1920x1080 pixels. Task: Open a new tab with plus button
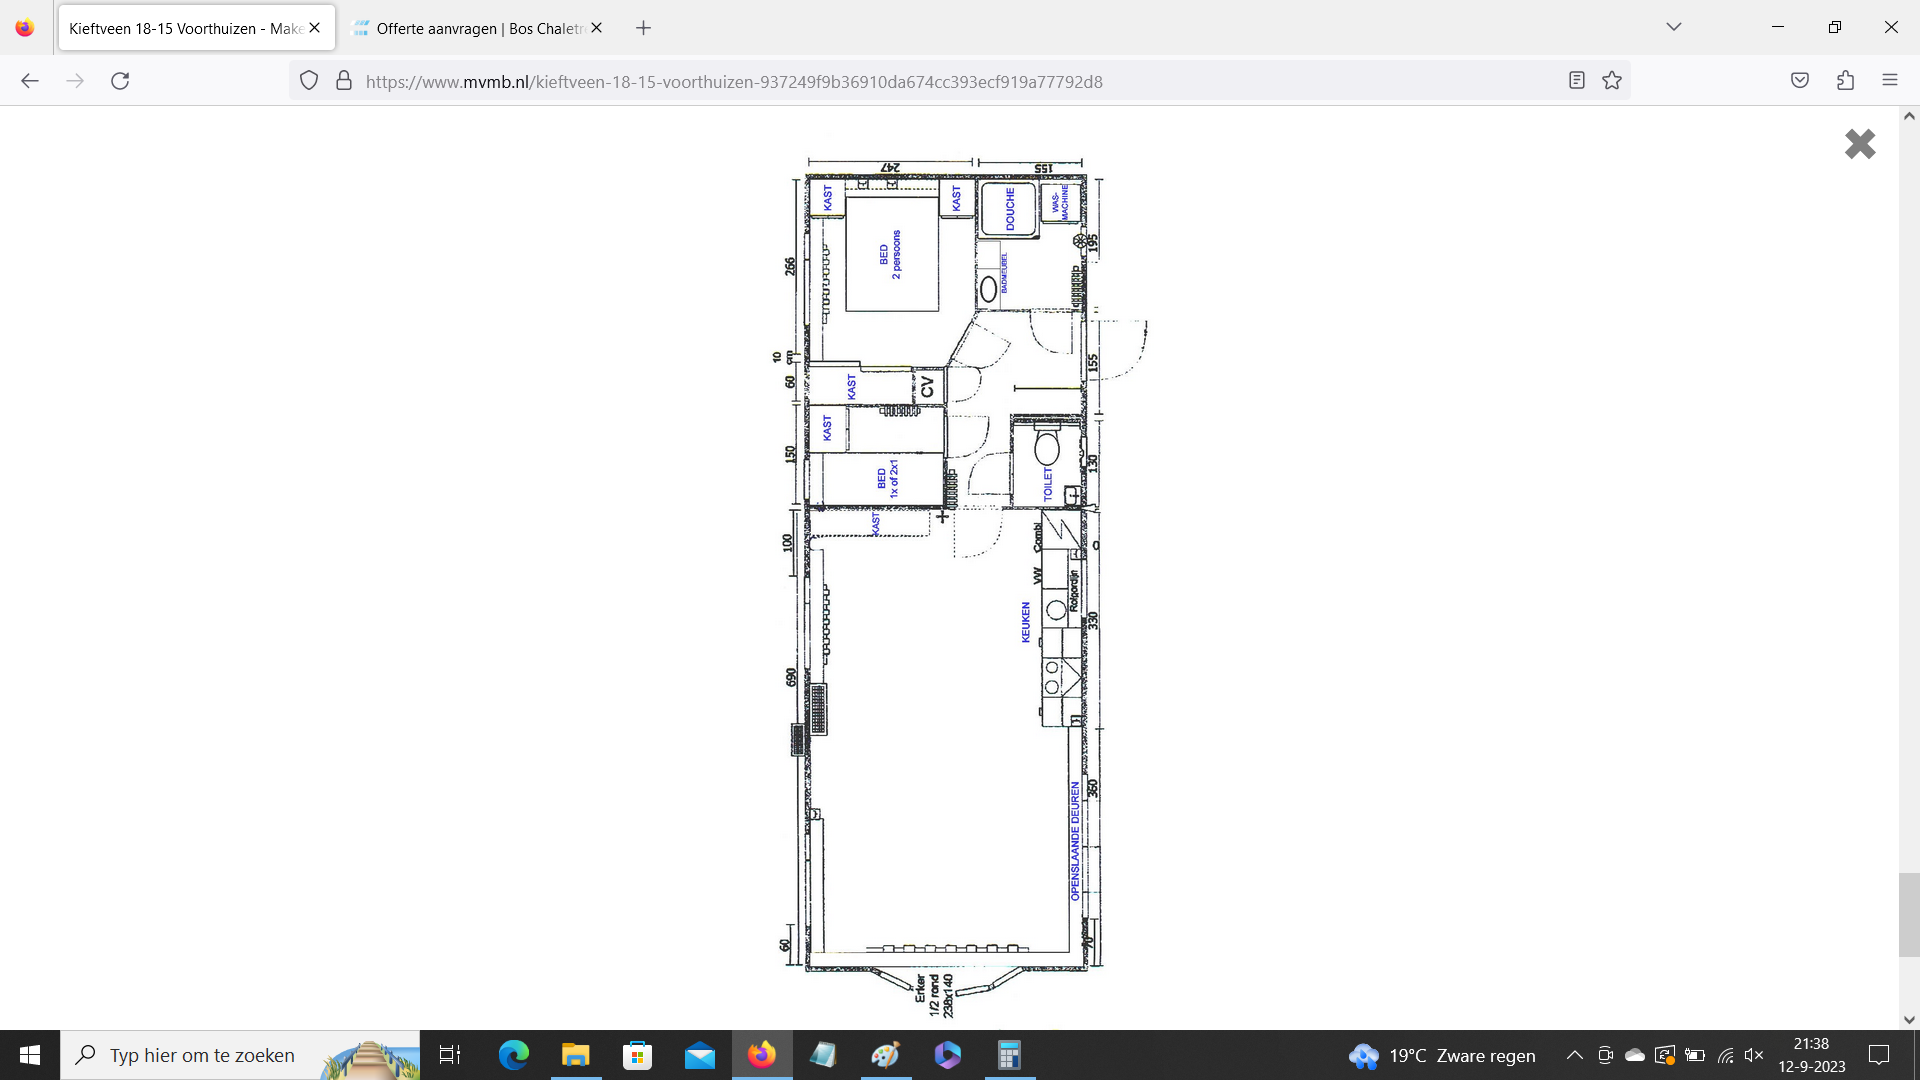(x=643, y=28)
